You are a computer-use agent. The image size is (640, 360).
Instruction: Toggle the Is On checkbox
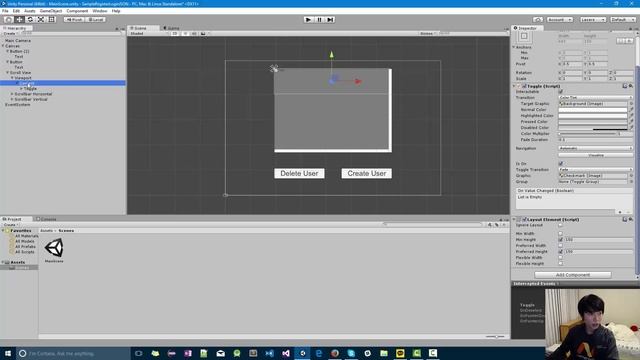click(x=560, y=164)
